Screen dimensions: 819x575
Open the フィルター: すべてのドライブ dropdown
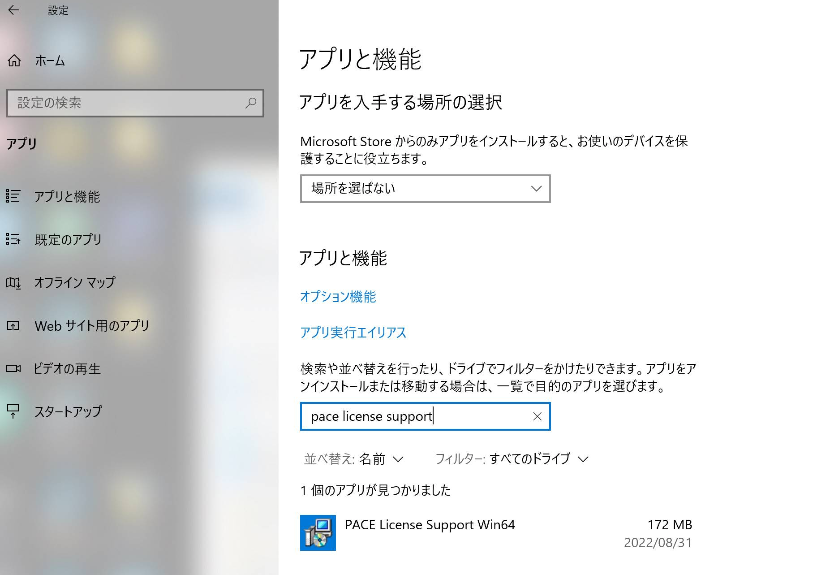[x=512, y=459]
